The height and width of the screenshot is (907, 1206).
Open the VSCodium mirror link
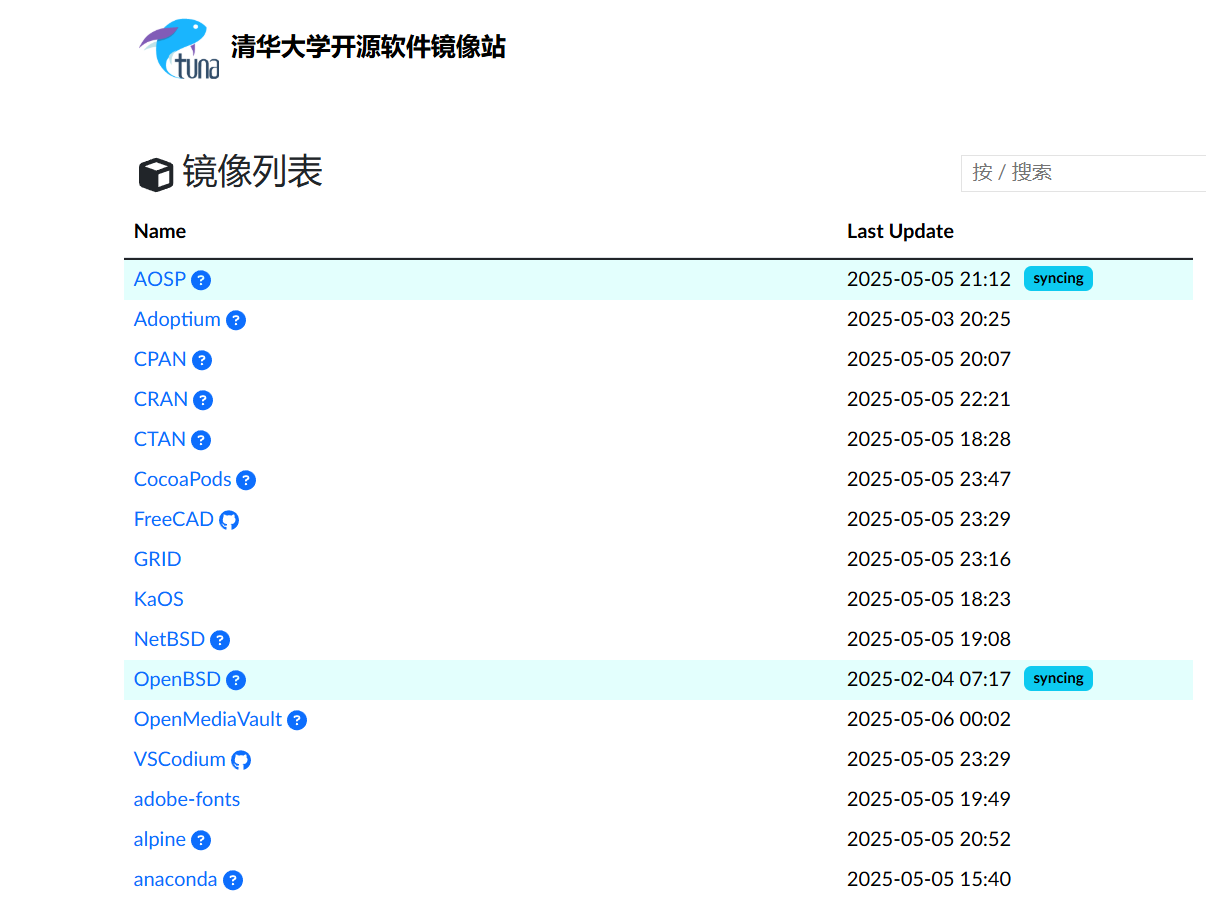180,759
